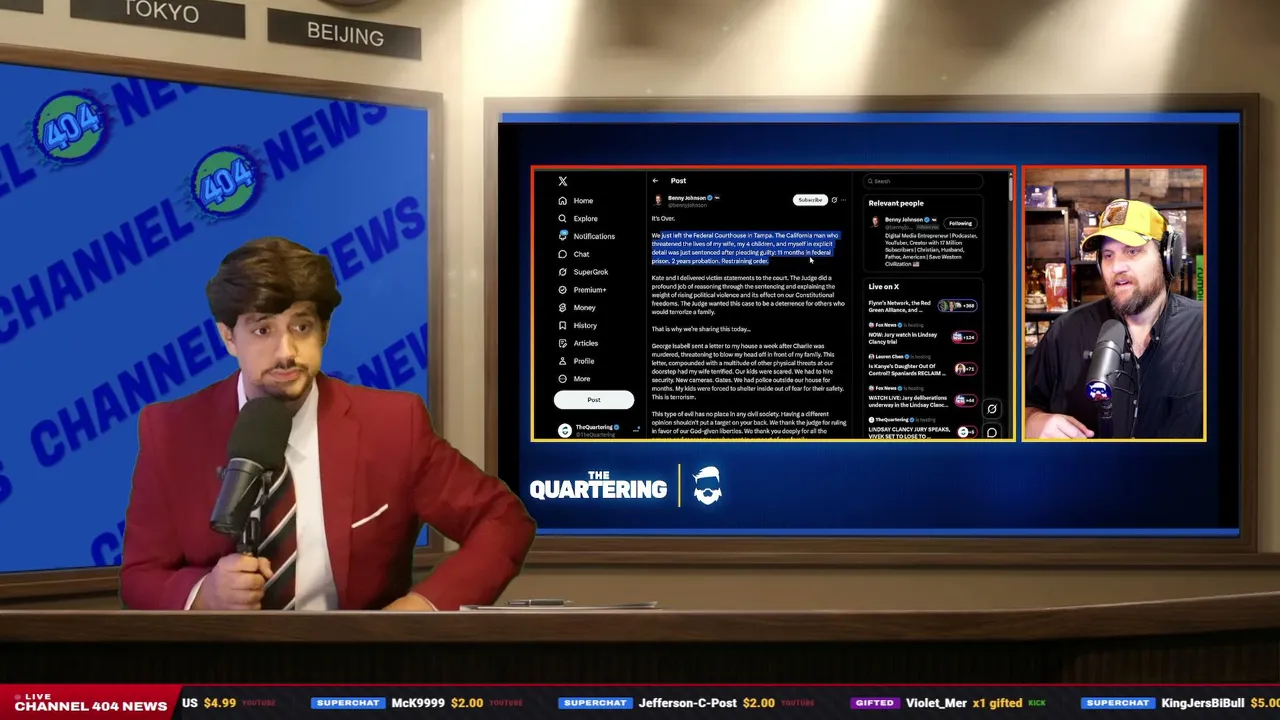Open 'LINDSAY CLANCY JURY SPEAKS' live stream
The height and width of the screenshot is (720, 1280).
(x=909, y=432)
